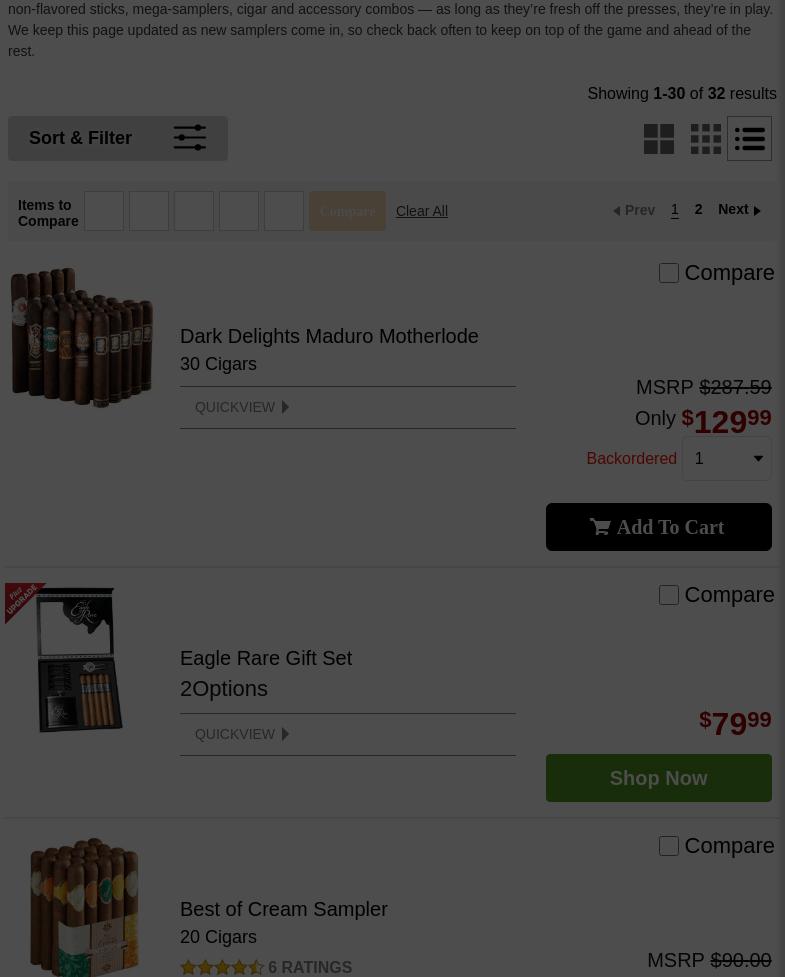Switch to large two-column grid view
This screenshot has height=977, width=785.
tap(659, 138)
